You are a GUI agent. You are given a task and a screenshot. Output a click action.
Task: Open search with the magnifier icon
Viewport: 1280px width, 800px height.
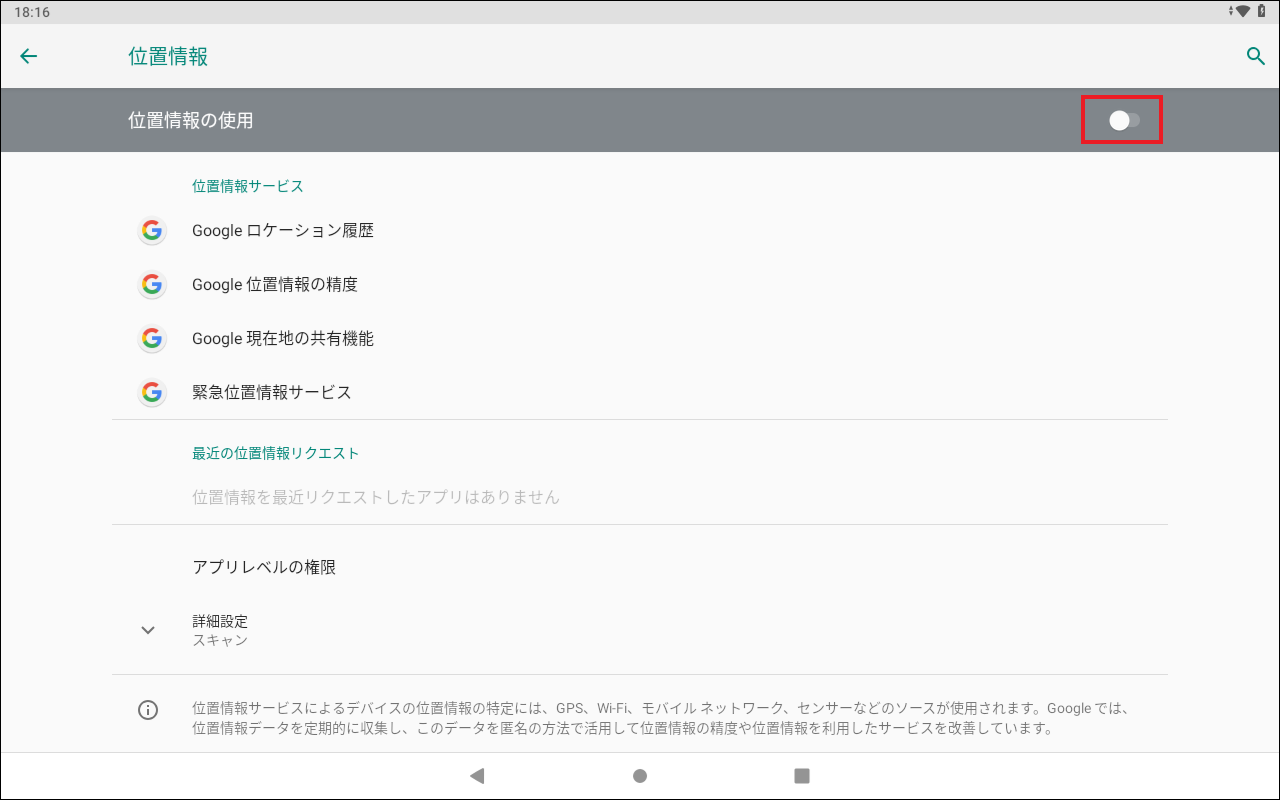point(1255,56)
